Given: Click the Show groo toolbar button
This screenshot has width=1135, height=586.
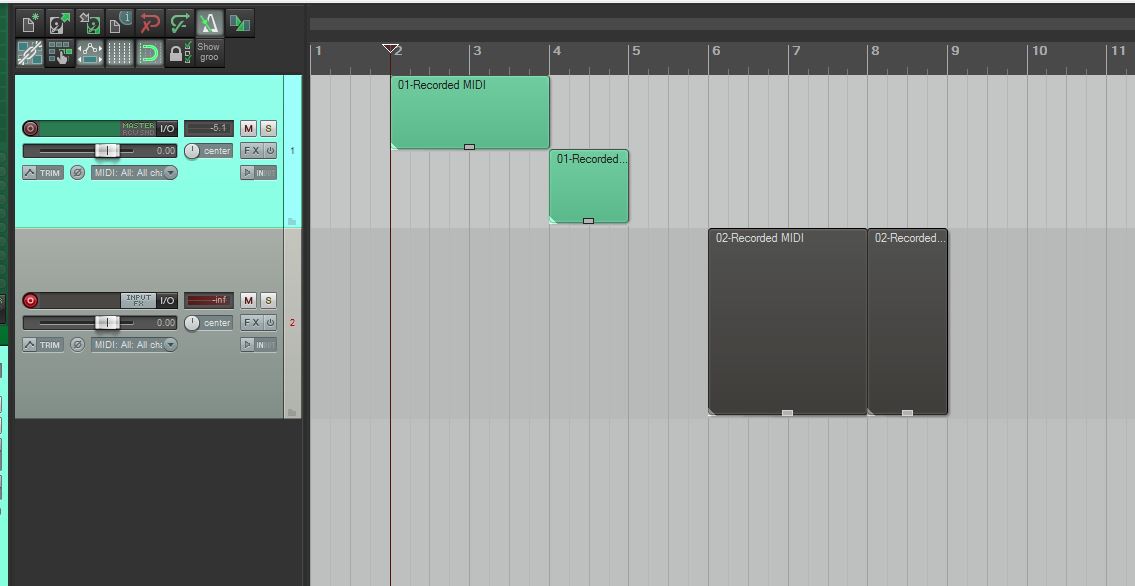Looking at the screenshot, I should (x=209, y=52).
